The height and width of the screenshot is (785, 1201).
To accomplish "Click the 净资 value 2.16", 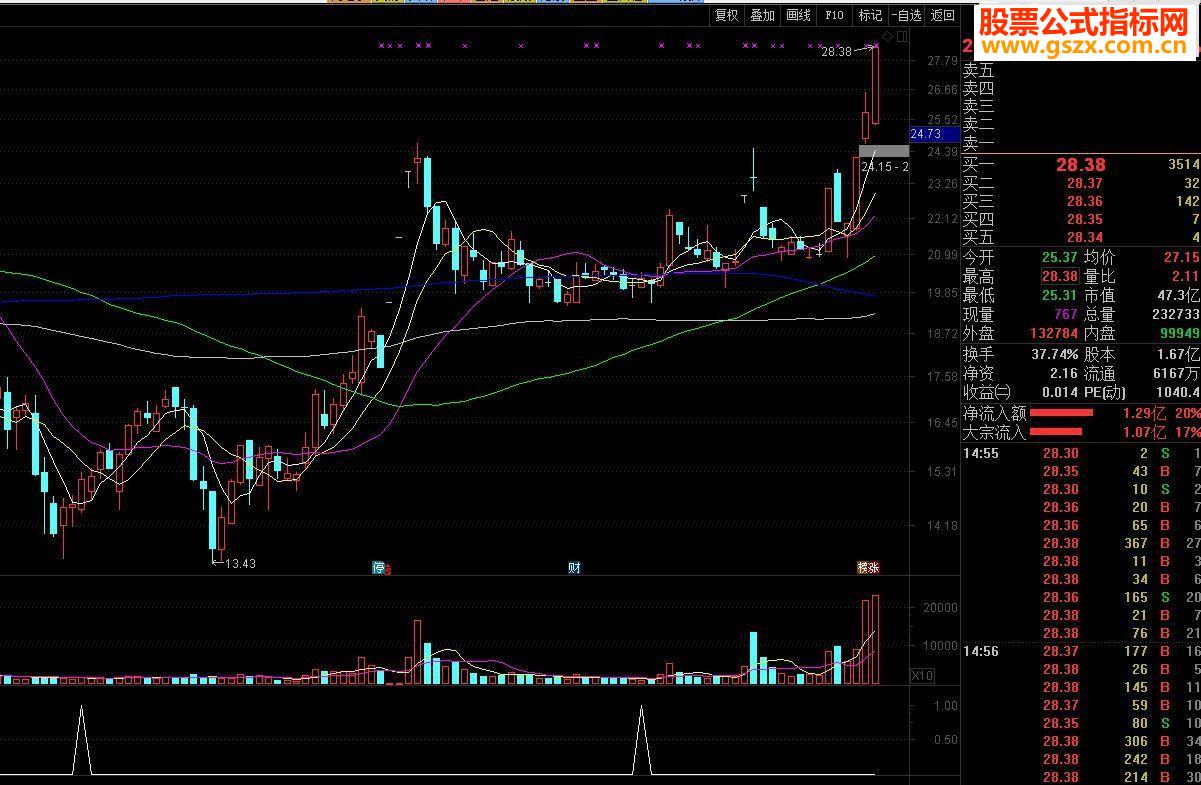I will [x=1064, y=373].
